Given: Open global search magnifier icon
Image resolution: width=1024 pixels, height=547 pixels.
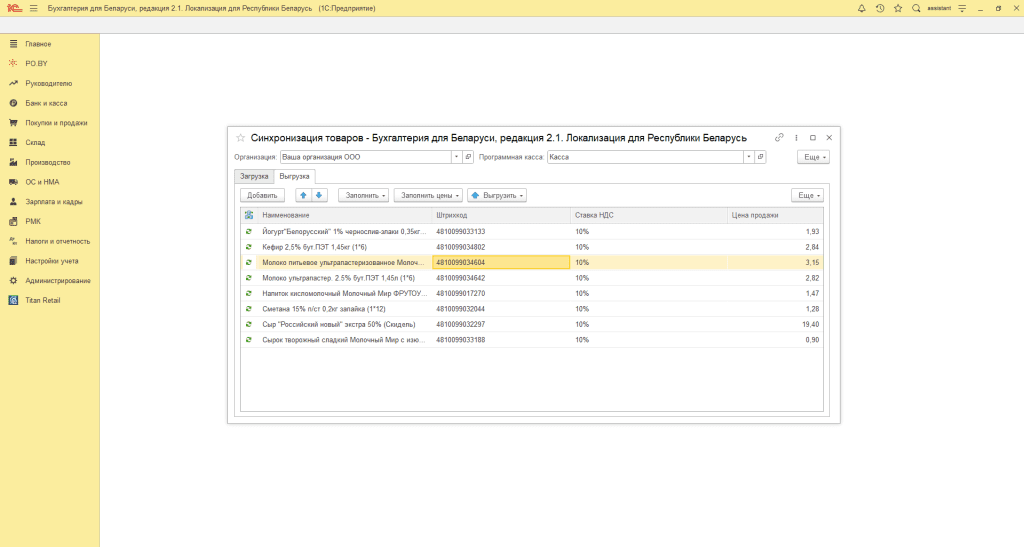Looking at the screenshot, I should click(916, 8).
